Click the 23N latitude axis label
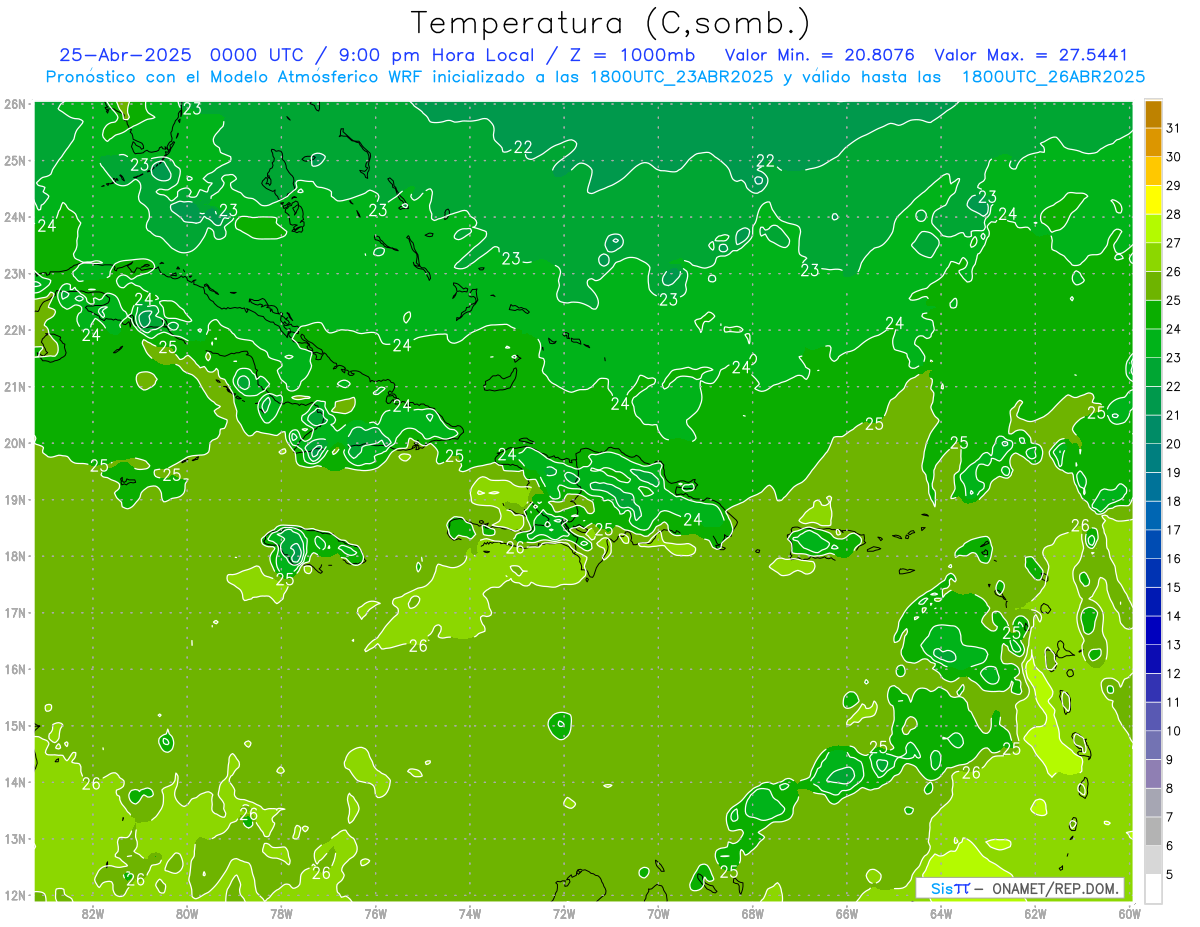This screenshot has height=927, width=1200. (x=15, y=273)
